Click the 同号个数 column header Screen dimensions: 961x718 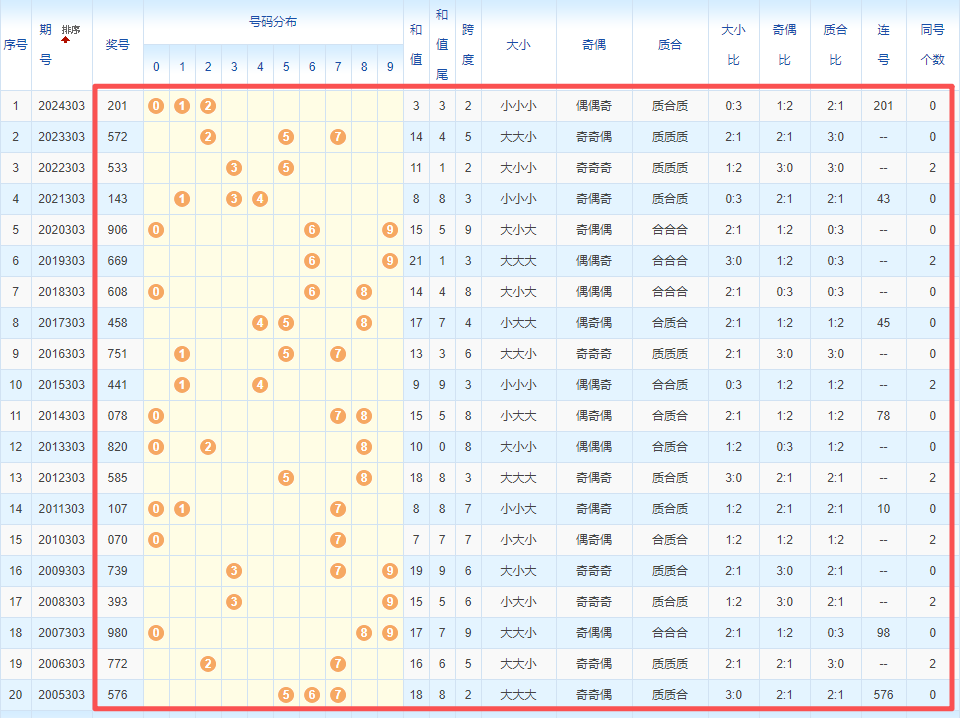click(x=932, y=45)
